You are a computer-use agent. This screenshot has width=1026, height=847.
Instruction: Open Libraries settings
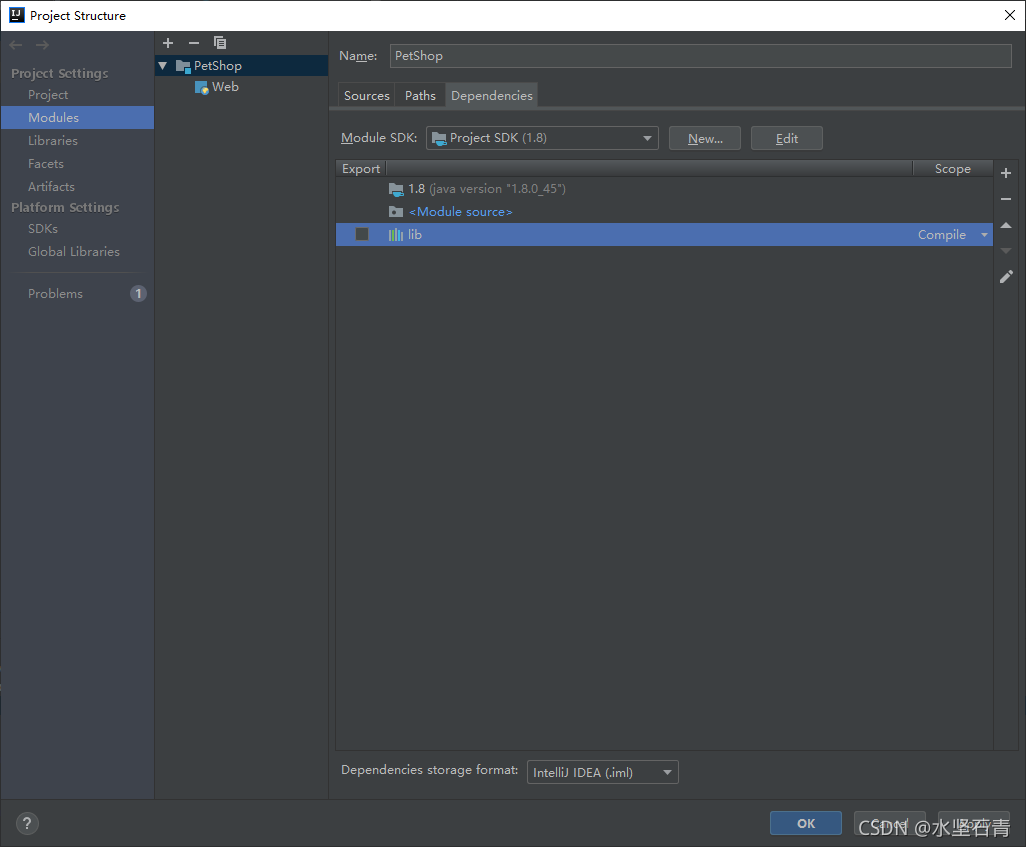coord(52,141)
